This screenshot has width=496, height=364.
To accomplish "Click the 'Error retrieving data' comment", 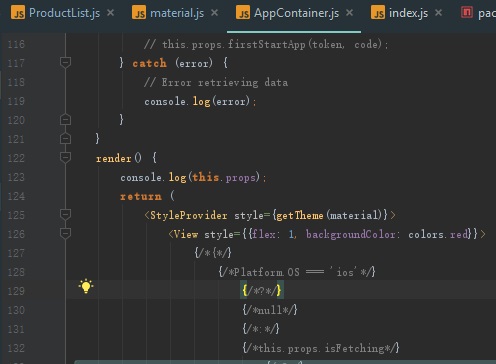I will click(x=216, y=82).
